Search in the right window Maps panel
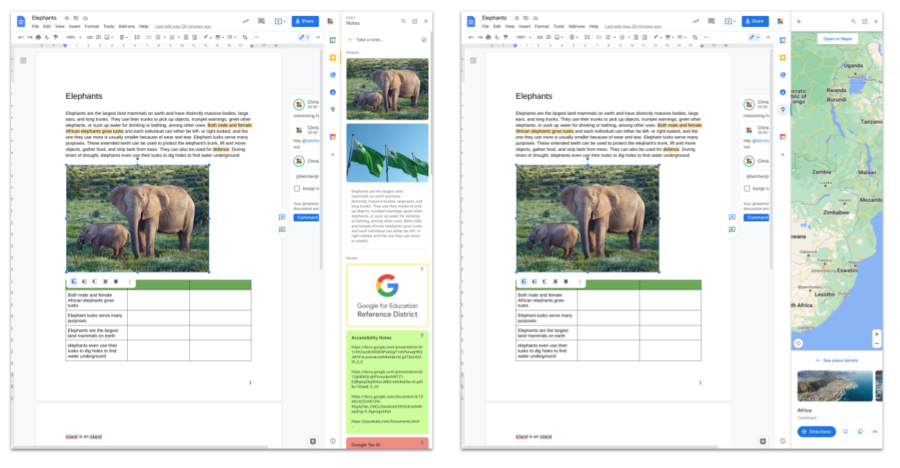The width and height of the screenshot is (900, 468). (x=854, y=21)
